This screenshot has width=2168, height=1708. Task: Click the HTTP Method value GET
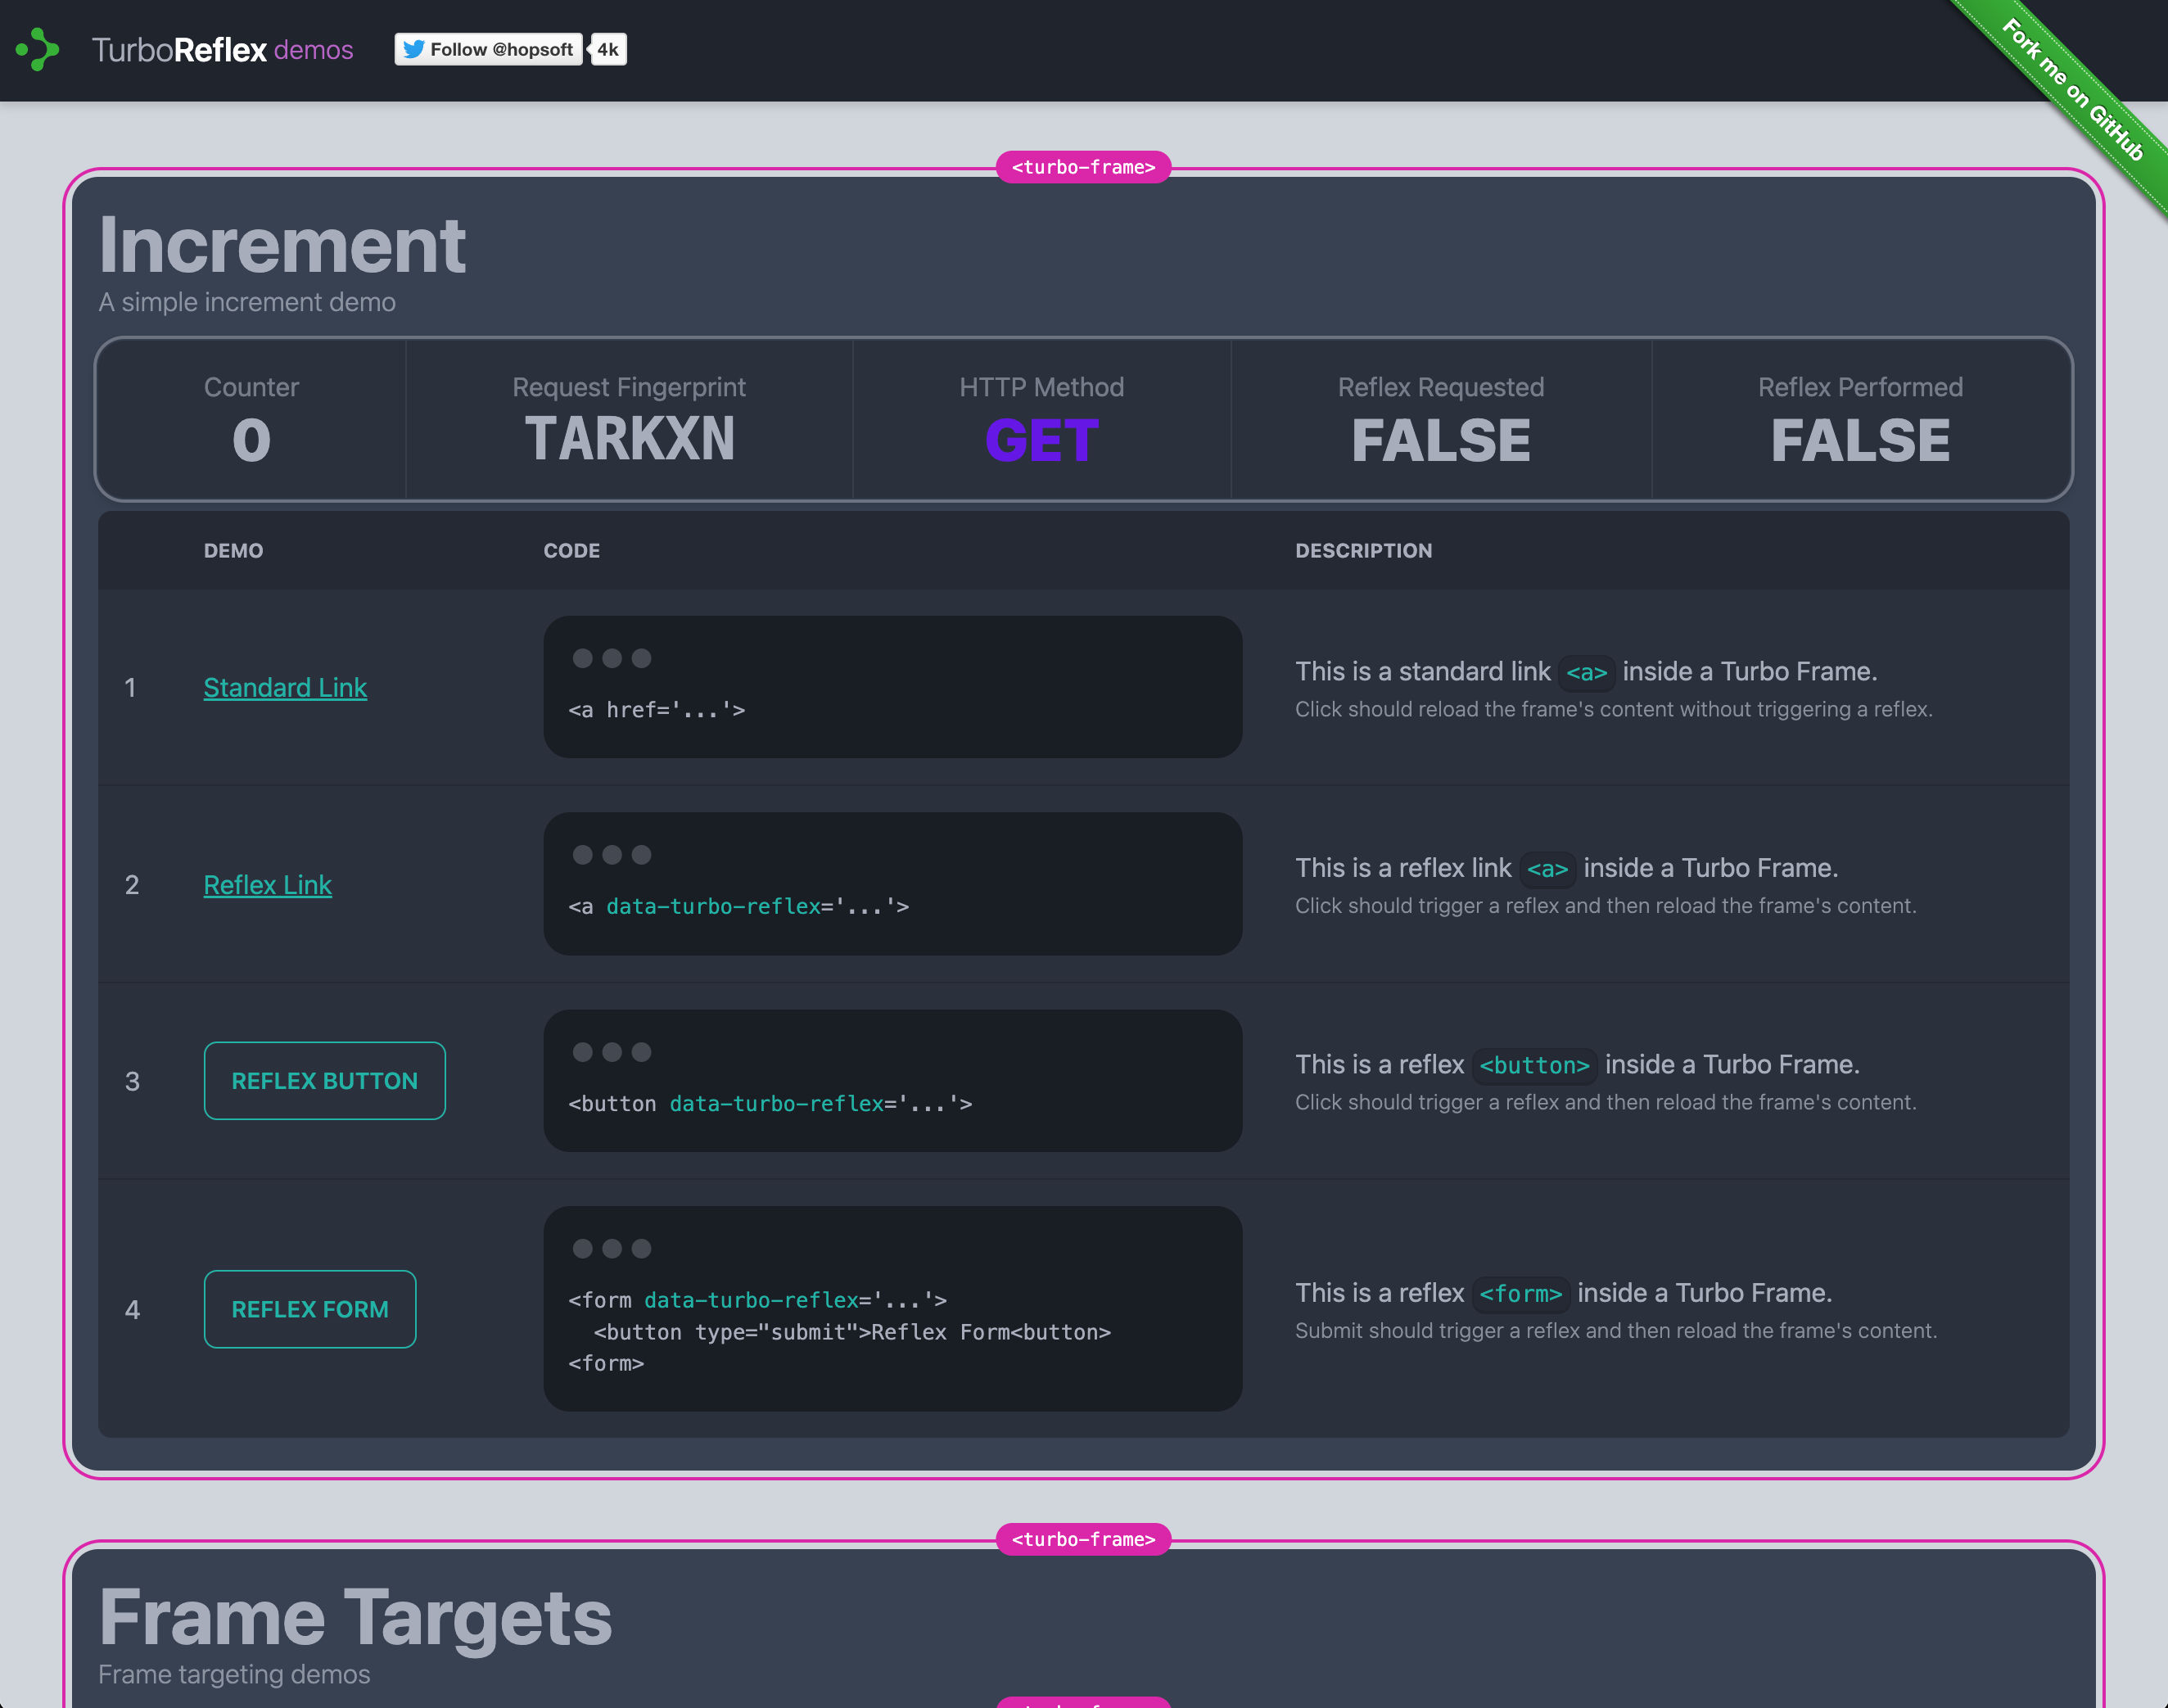[x=1041, y=440]
